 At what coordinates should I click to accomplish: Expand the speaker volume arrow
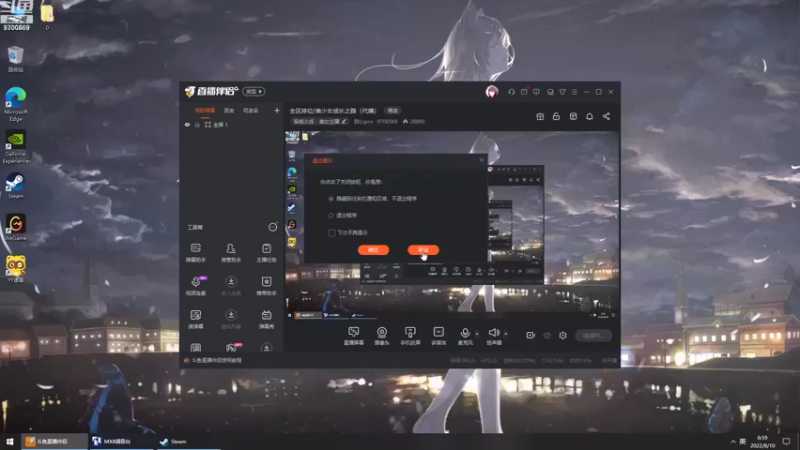(x=506, y=334)
